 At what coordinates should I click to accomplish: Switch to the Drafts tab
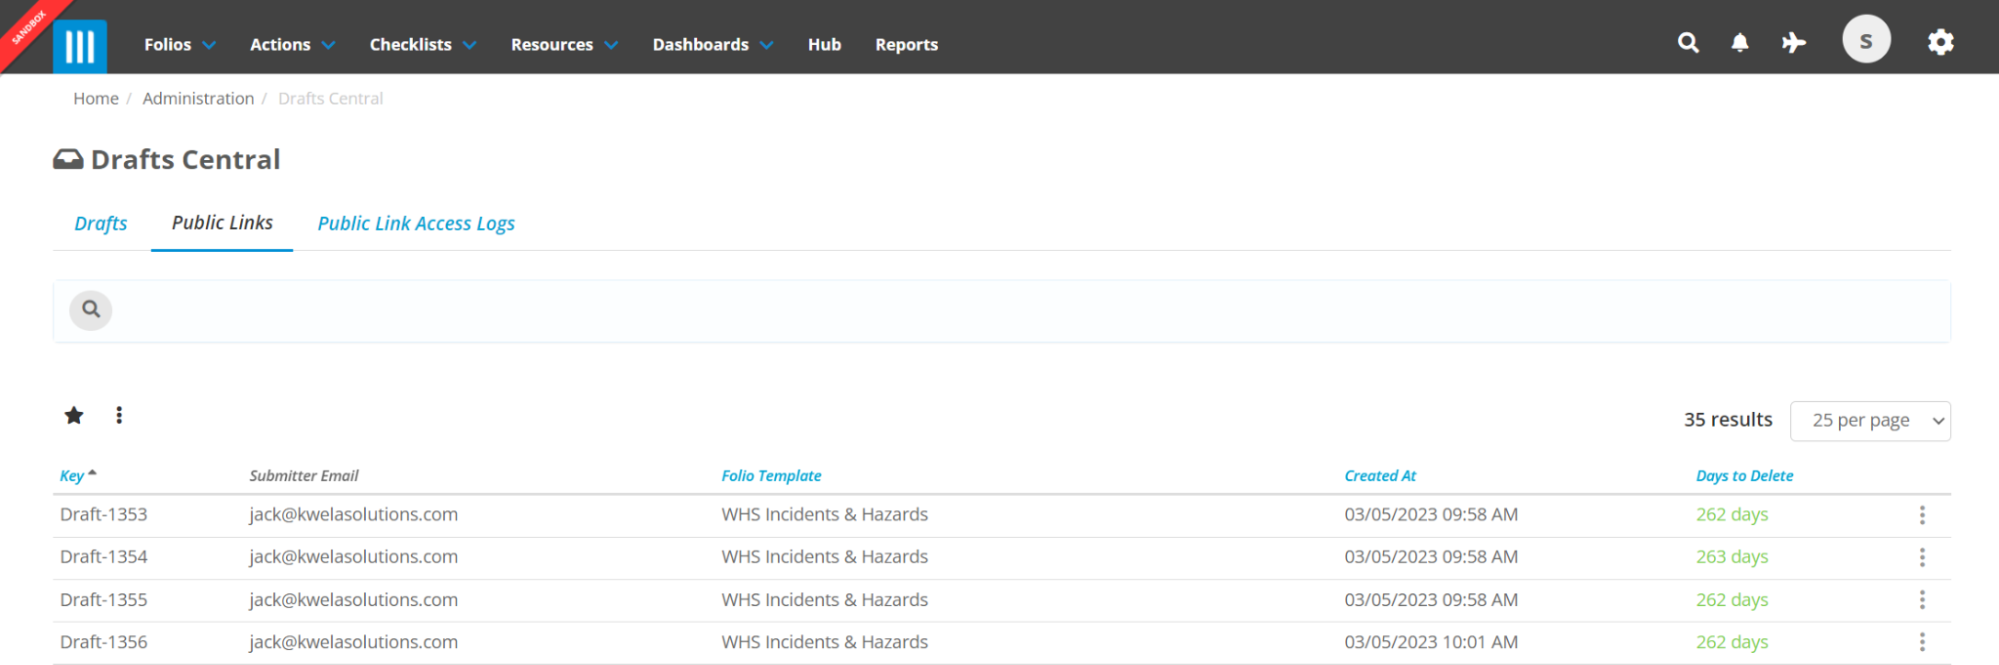point(101,223)
